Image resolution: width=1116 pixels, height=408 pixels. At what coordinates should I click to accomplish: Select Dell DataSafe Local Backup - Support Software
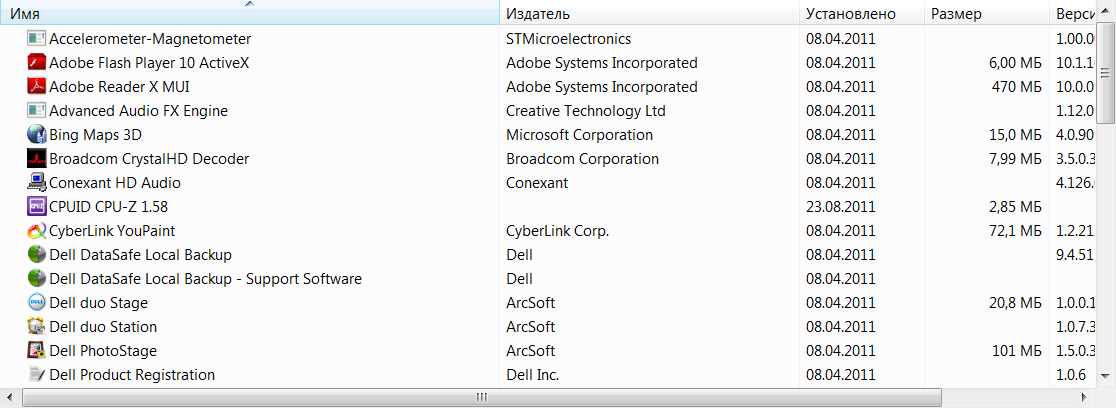(x=205, y=279)
